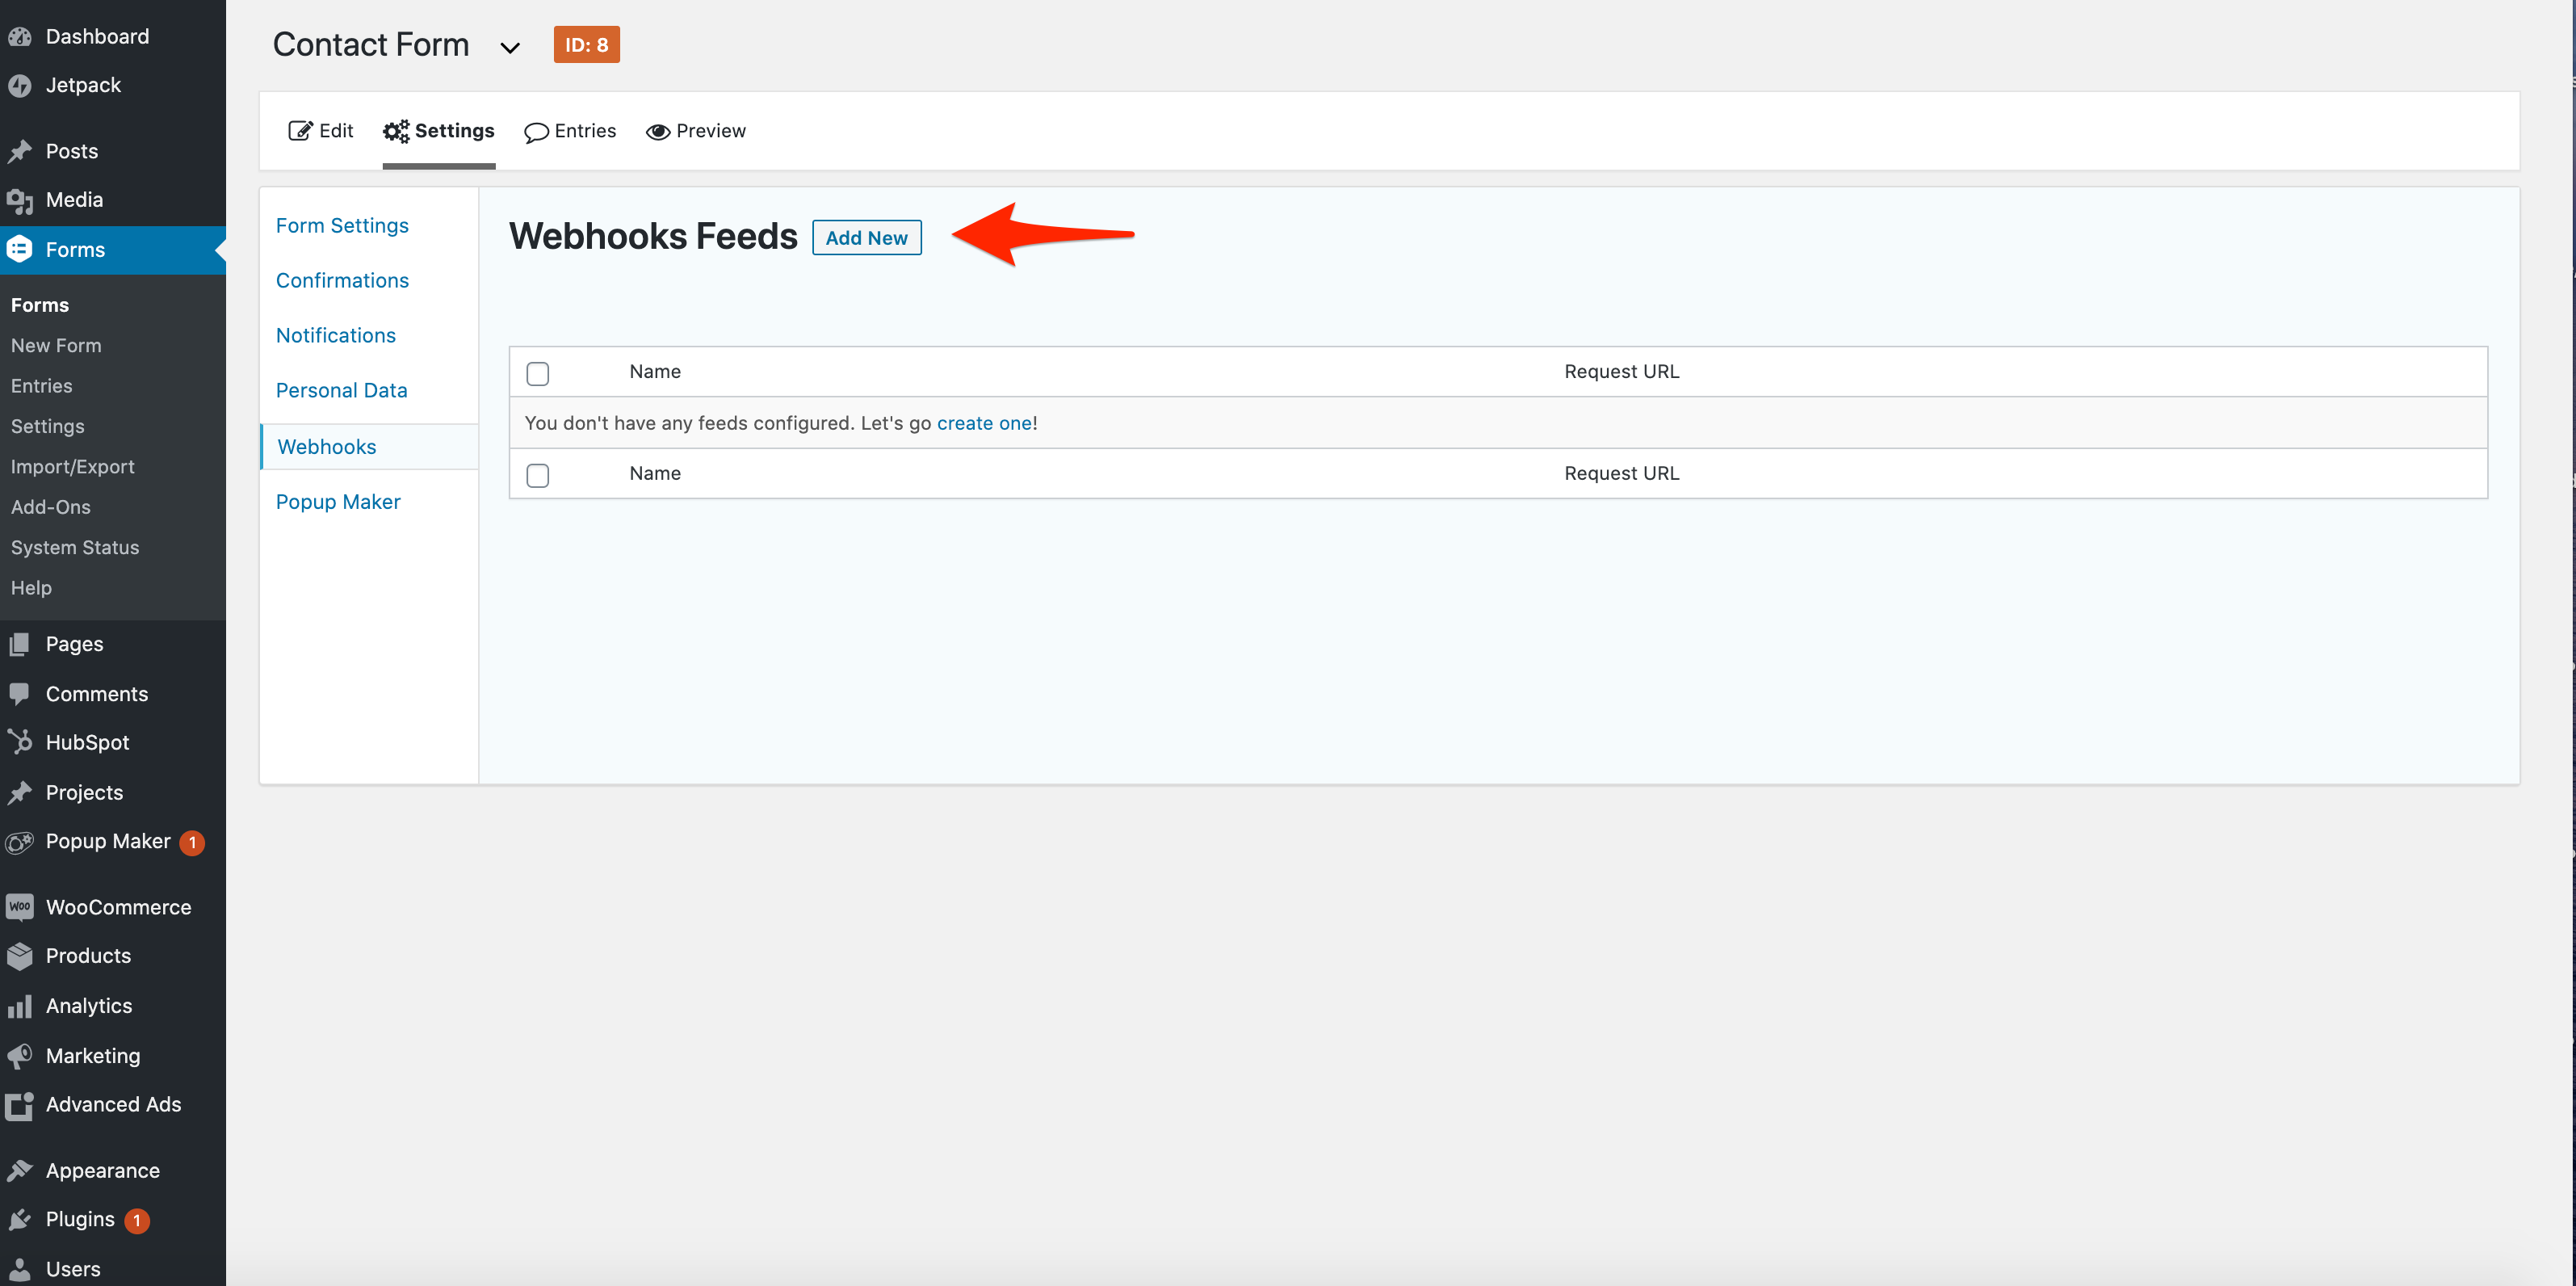Screen dimensions: 2576x1286
Task: Click the HubSpot sprocket icon
Action: 21,742
